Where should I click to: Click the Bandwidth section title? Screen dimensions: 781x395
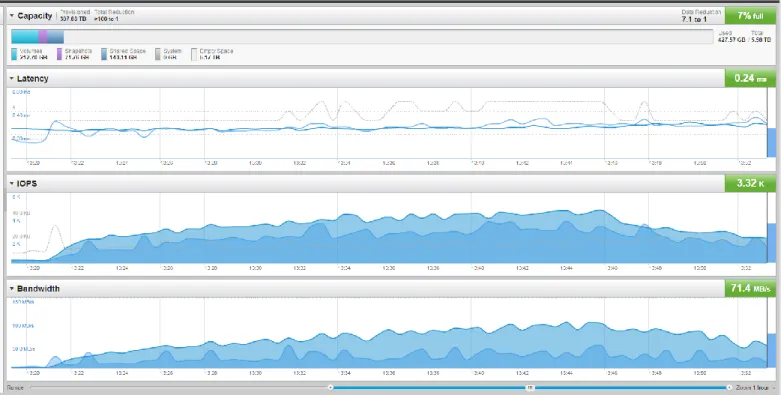tap(38, 289)
